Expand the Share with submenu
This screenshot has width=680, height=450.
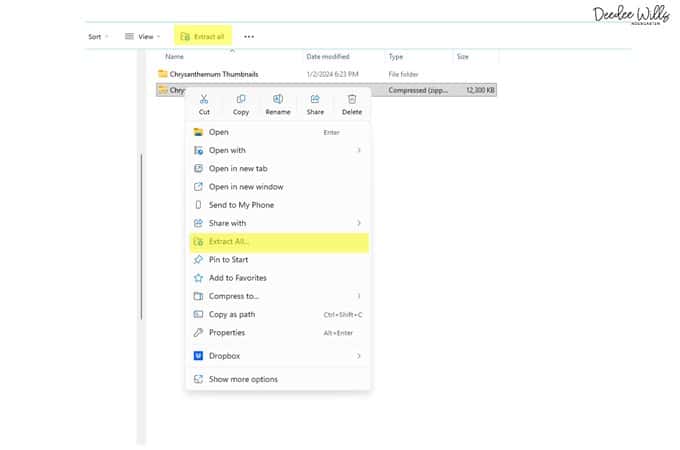coord(279,223)
